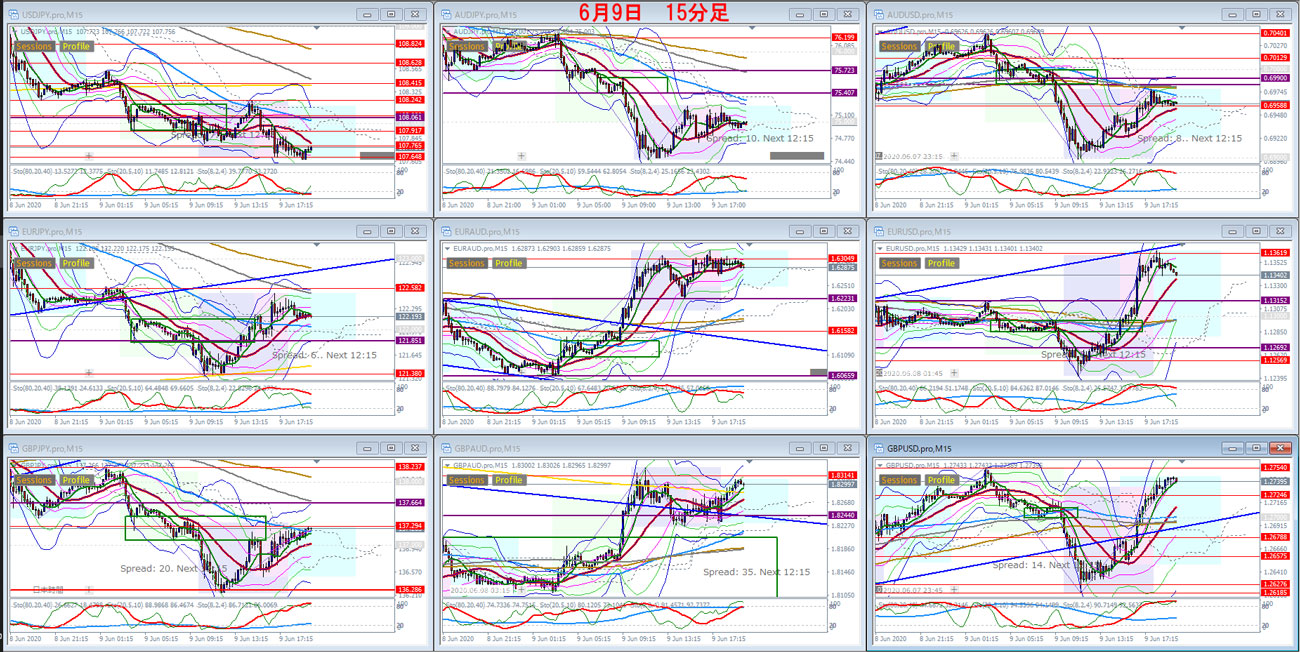Click the EURAUD.pro chart window icon
The image size is (1300, 652).
pos(446,231)
